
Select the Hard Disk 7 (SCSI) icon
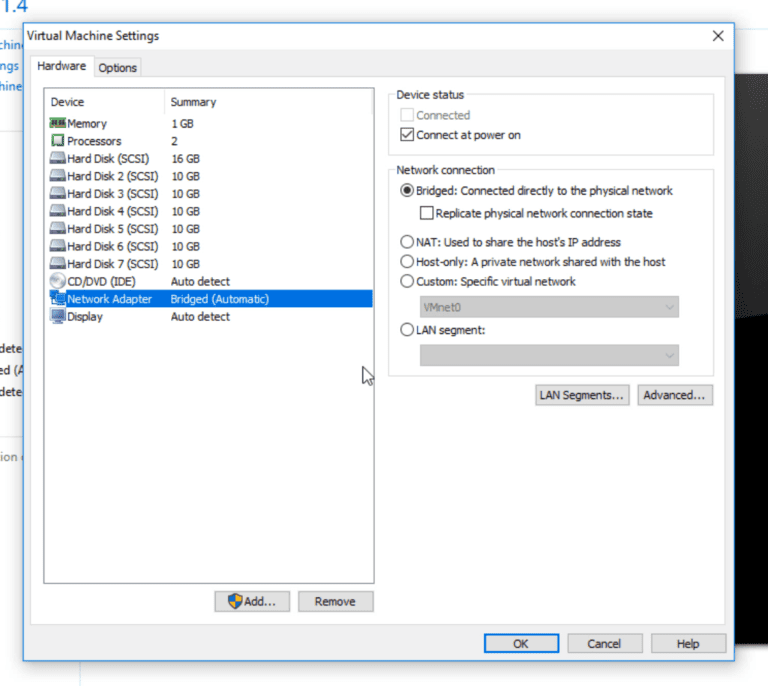(57, 264)
